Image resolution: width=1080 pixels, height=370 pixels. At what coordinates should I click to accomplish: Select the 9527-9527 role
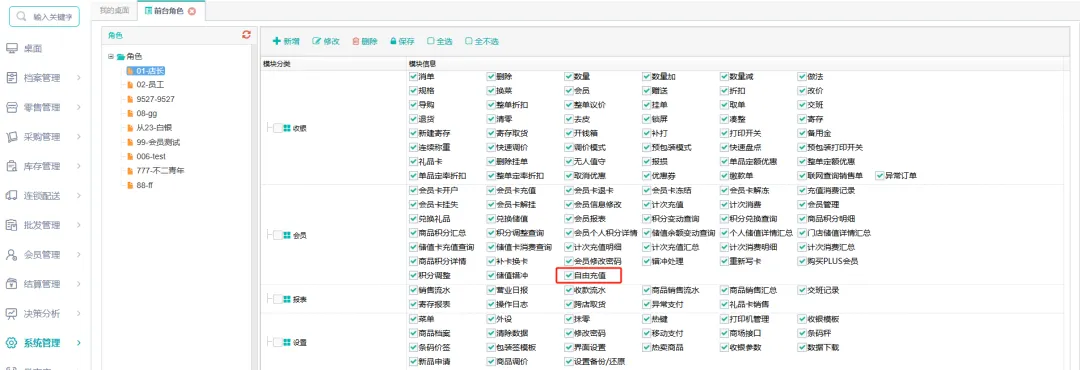[x=155, y=99]
